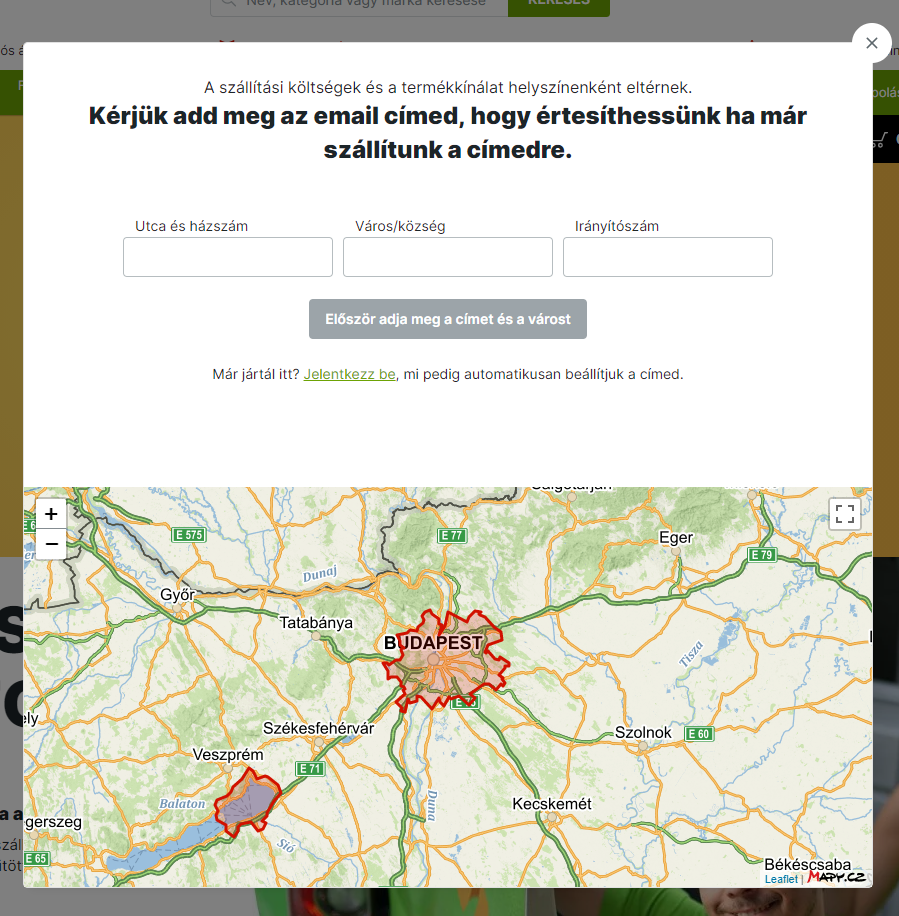Click the E 65 road marker

[36, 858]
